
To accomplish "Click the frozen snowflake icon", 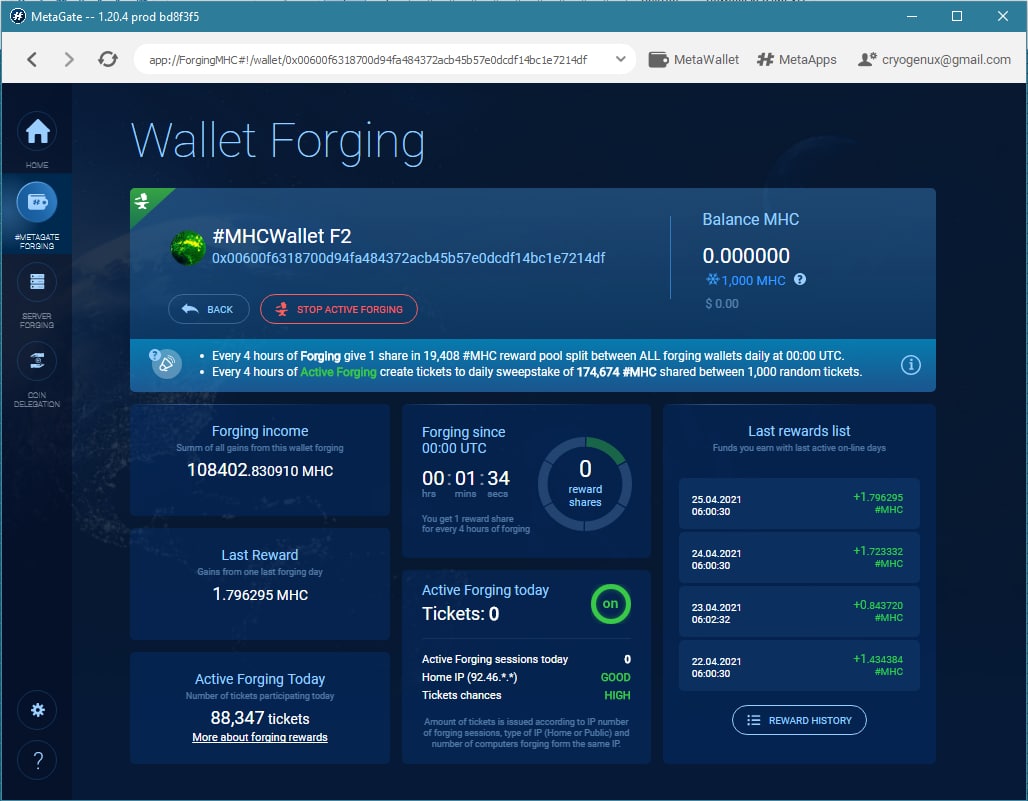I will click(x=712, y=279).
